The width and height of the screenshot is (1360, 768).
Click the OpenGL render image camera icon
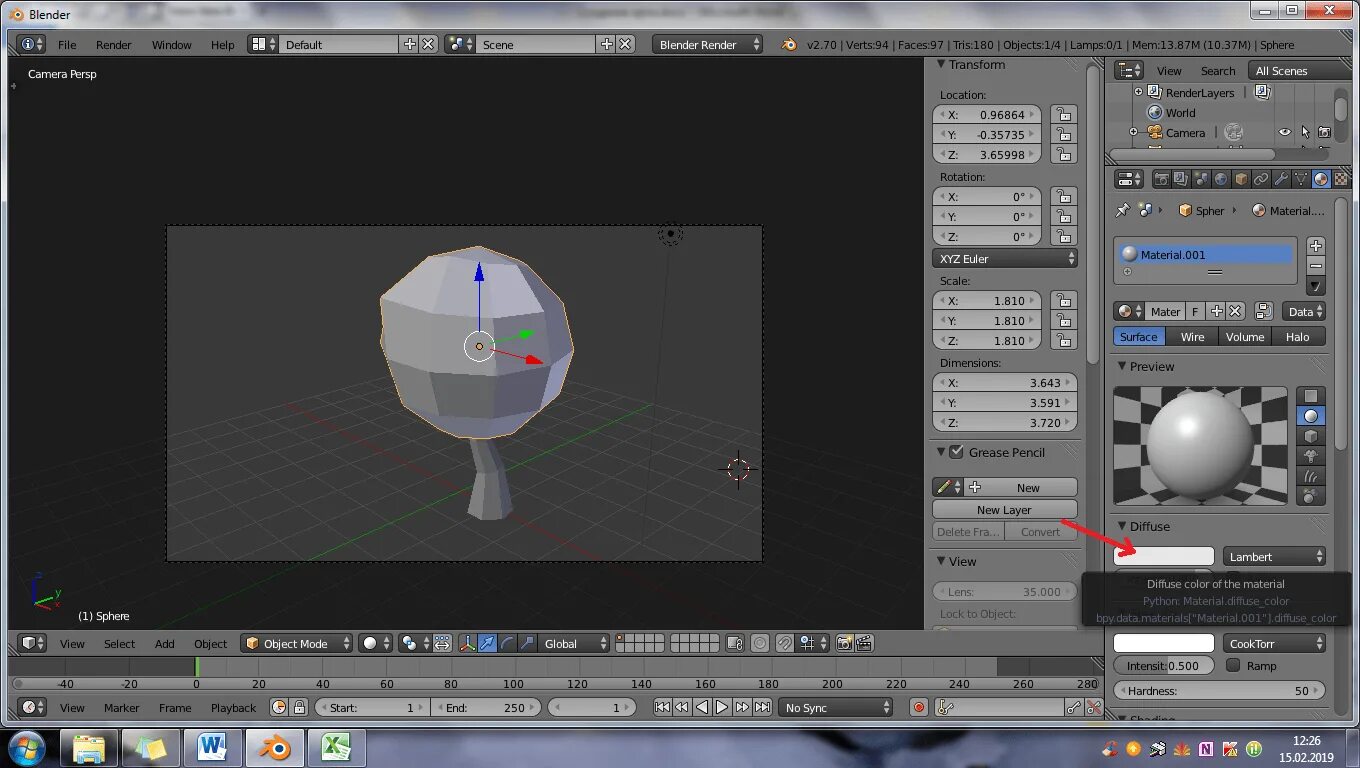coord(844,644)
